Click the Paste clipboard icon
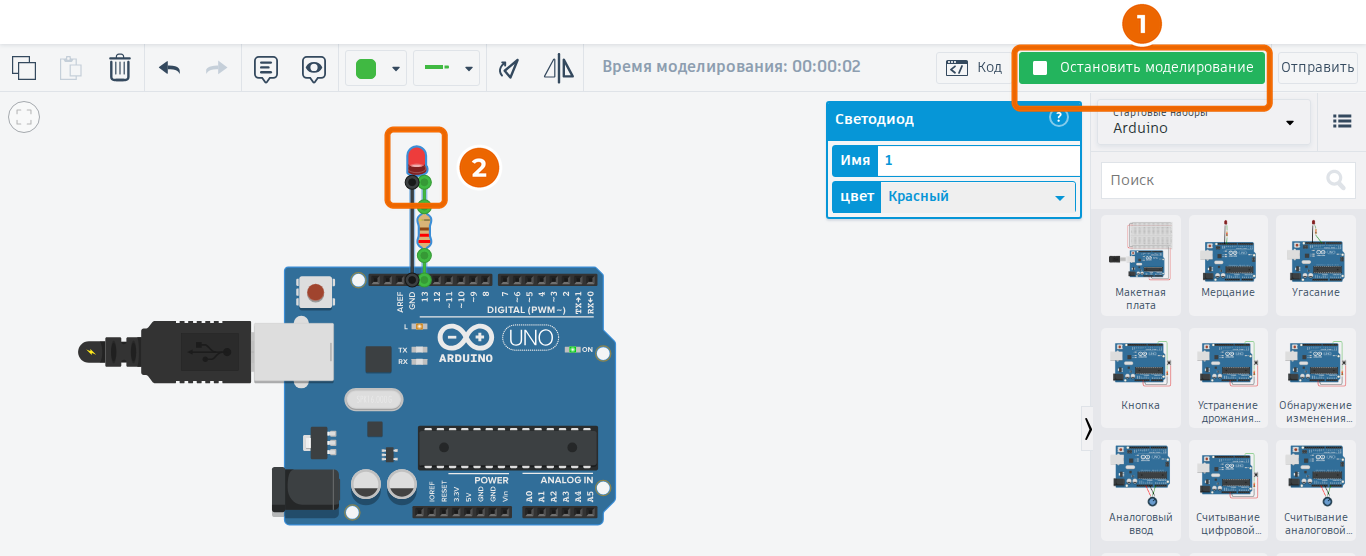 (71, 68)
